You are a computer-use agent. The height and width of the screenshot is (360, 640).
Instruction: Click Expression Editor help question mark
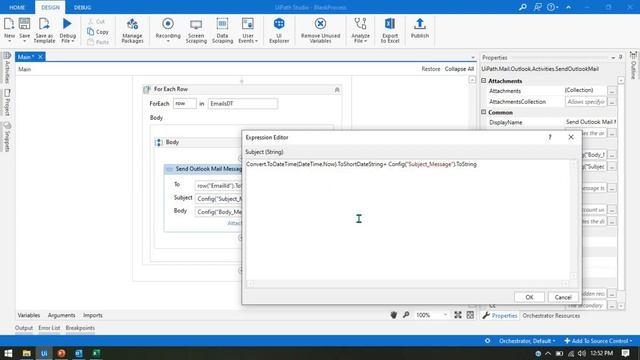tap(550, 137)
